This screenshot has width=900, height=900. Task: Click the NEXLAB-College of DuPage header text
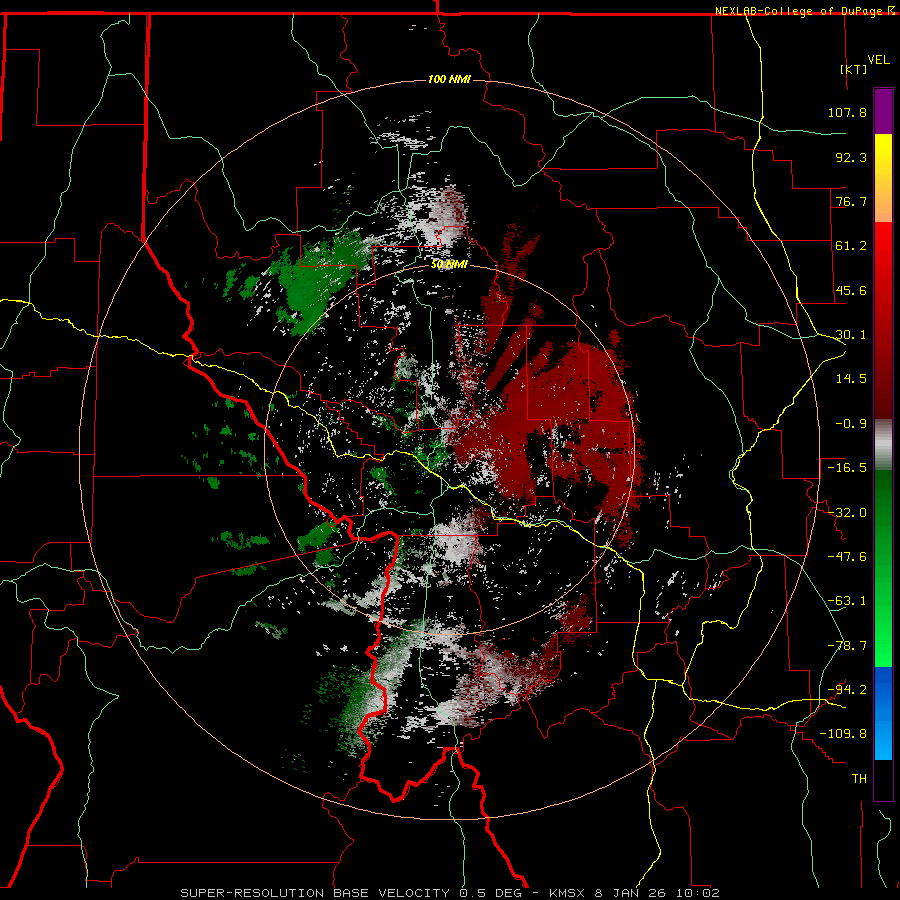pos(804,11)
